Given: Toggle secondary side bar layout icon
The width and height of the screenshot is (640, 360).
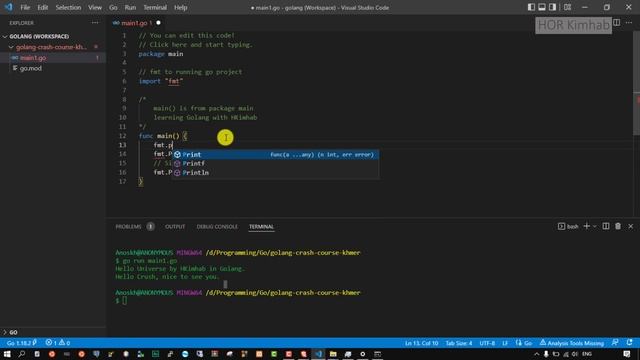Looking at the screenshot, I should (x=552, y=7).
